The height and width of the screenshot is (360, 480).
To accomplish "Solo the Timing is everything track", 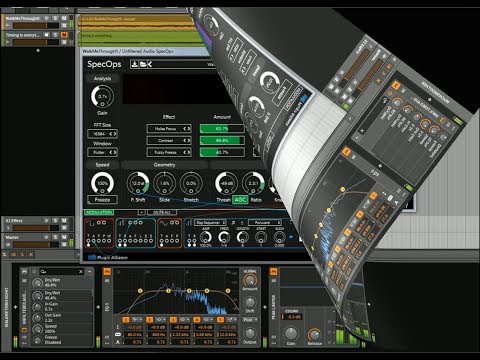I will pyautogui.click(x=55, y=35).
